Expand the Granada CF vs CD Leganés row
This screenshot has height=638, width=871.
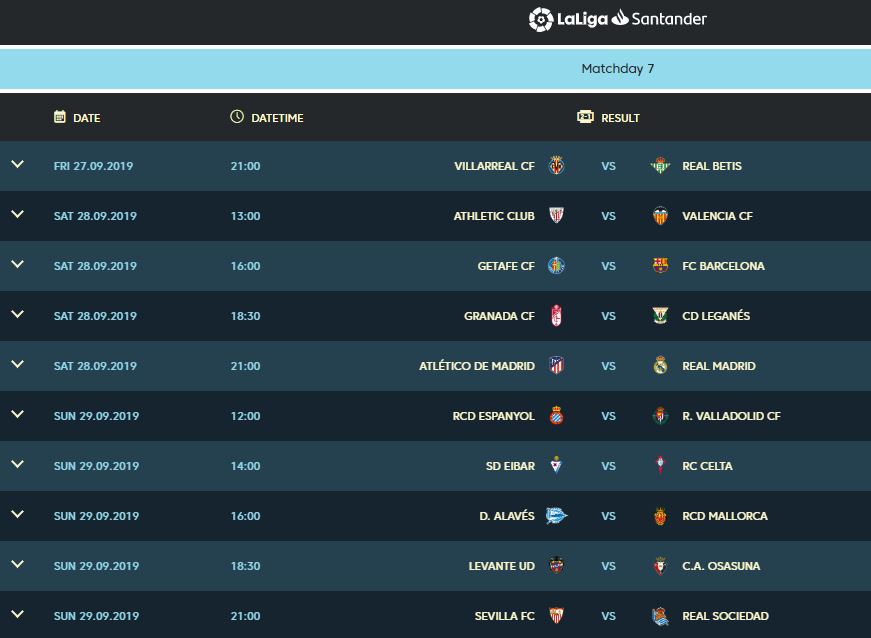[18, 314]
